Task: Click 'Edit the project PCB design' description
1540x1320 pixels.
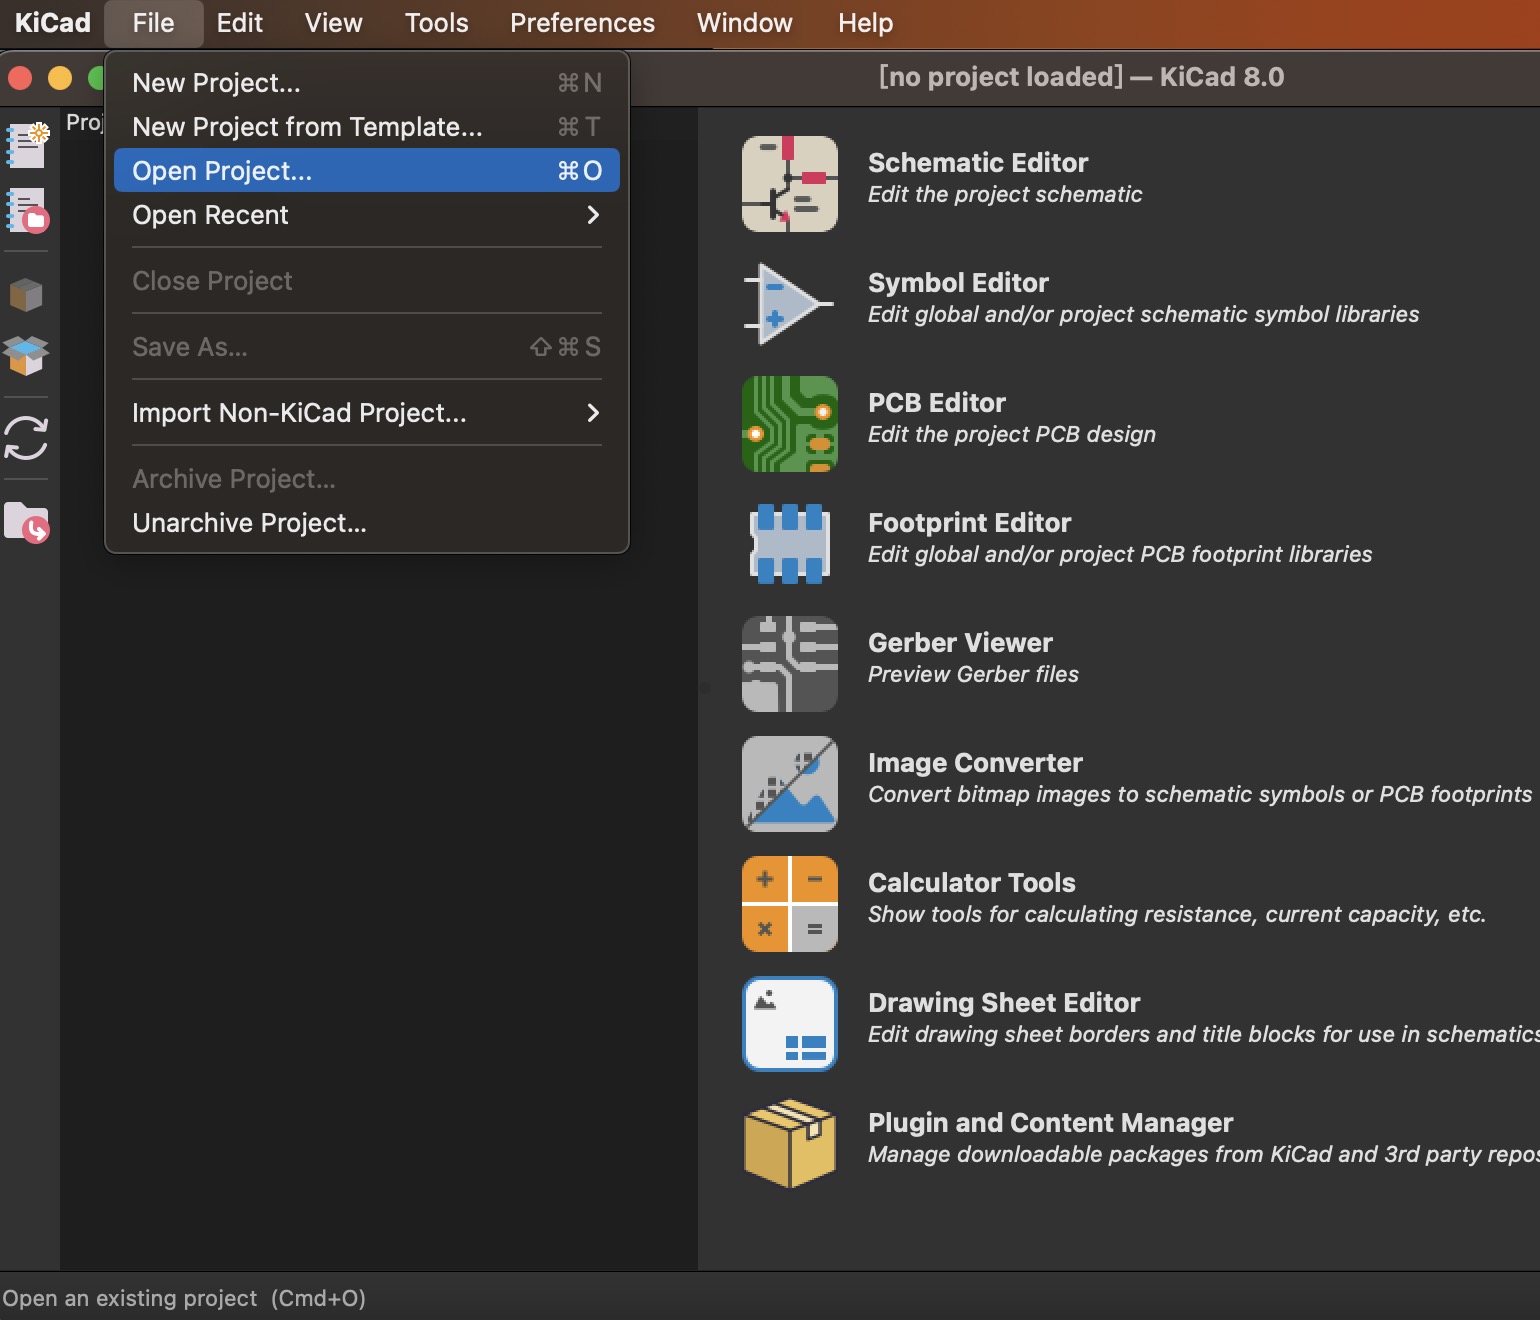Action: pyautogui.click(x=1012, y=434)
